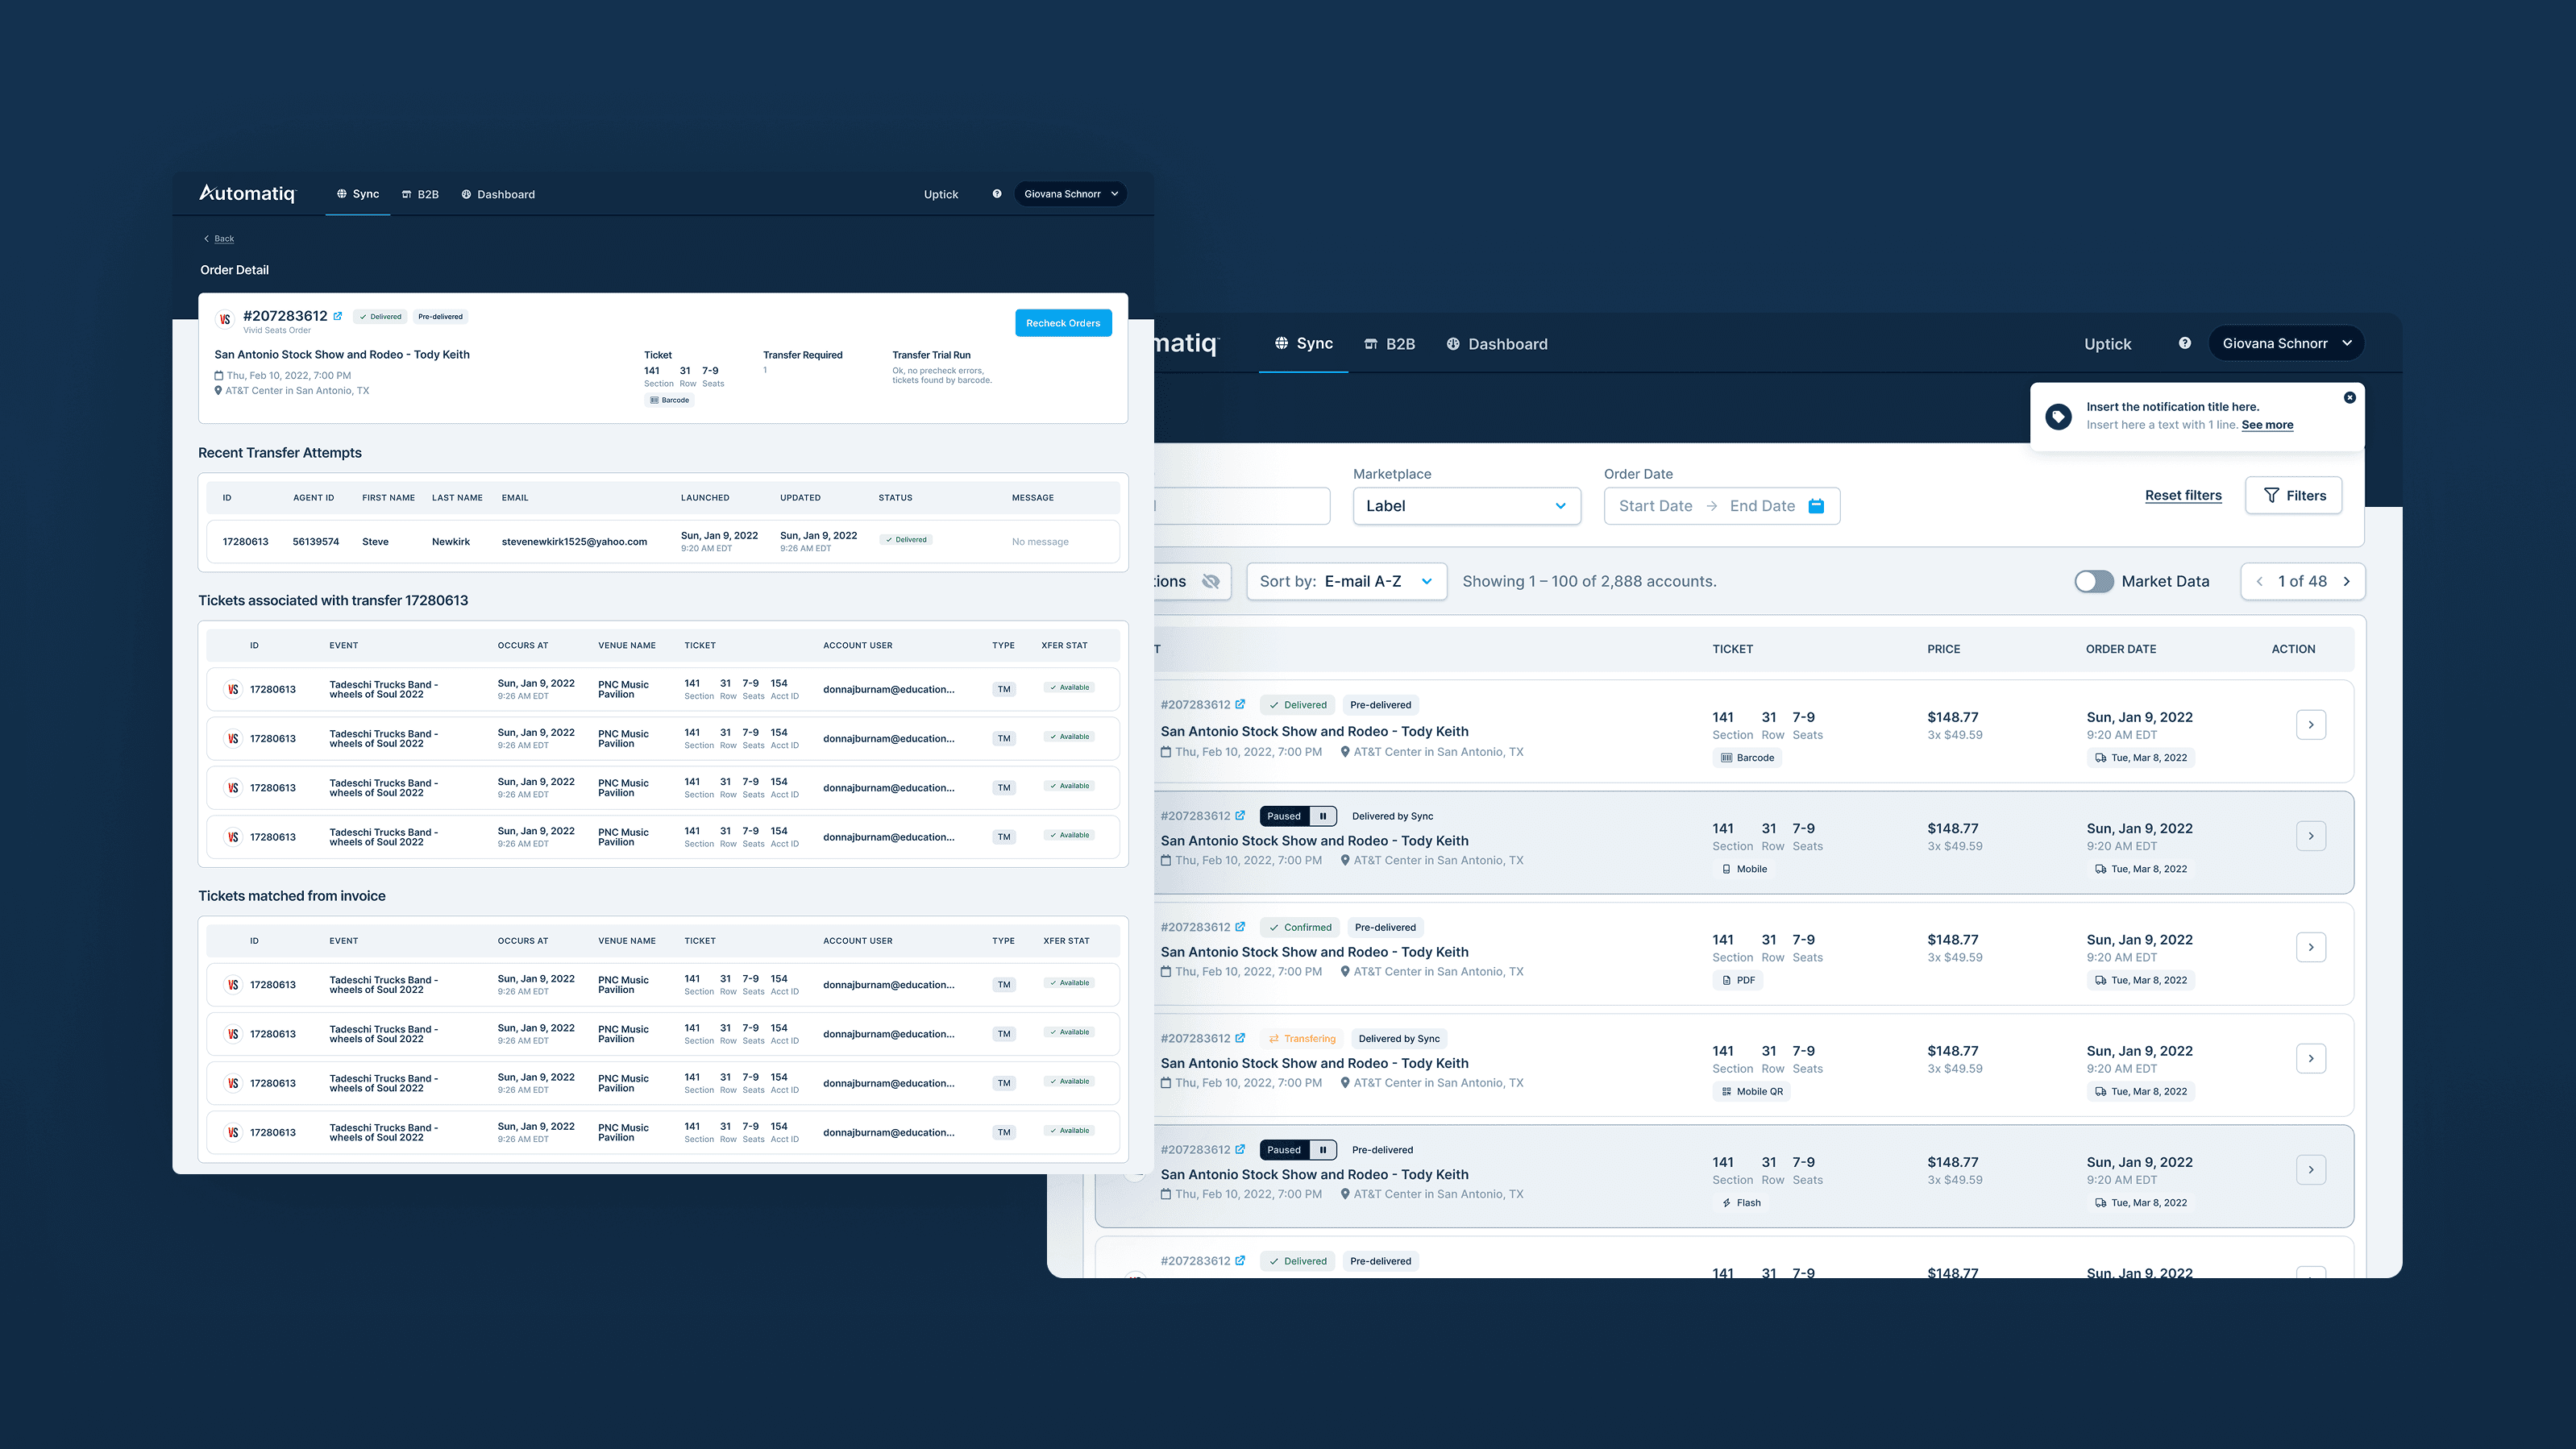Image resolution: width=2576 pixels, height=1449 pixels.
Task: Click the pause icon on the first Paused badge
Action: pos(1322,816)
